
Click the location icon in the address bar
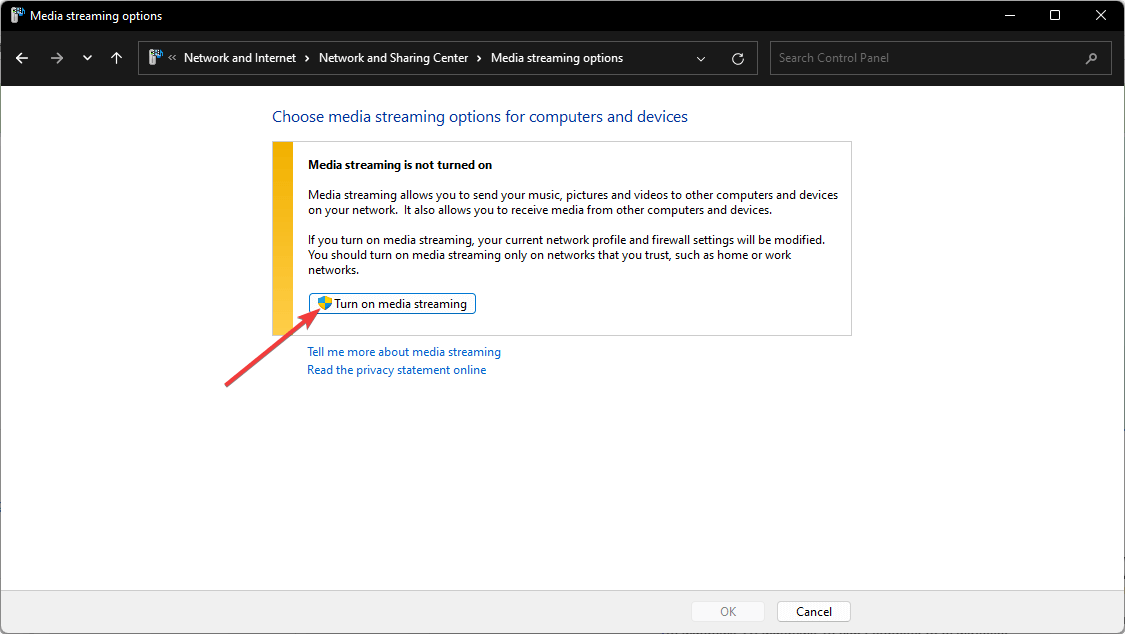156,58
